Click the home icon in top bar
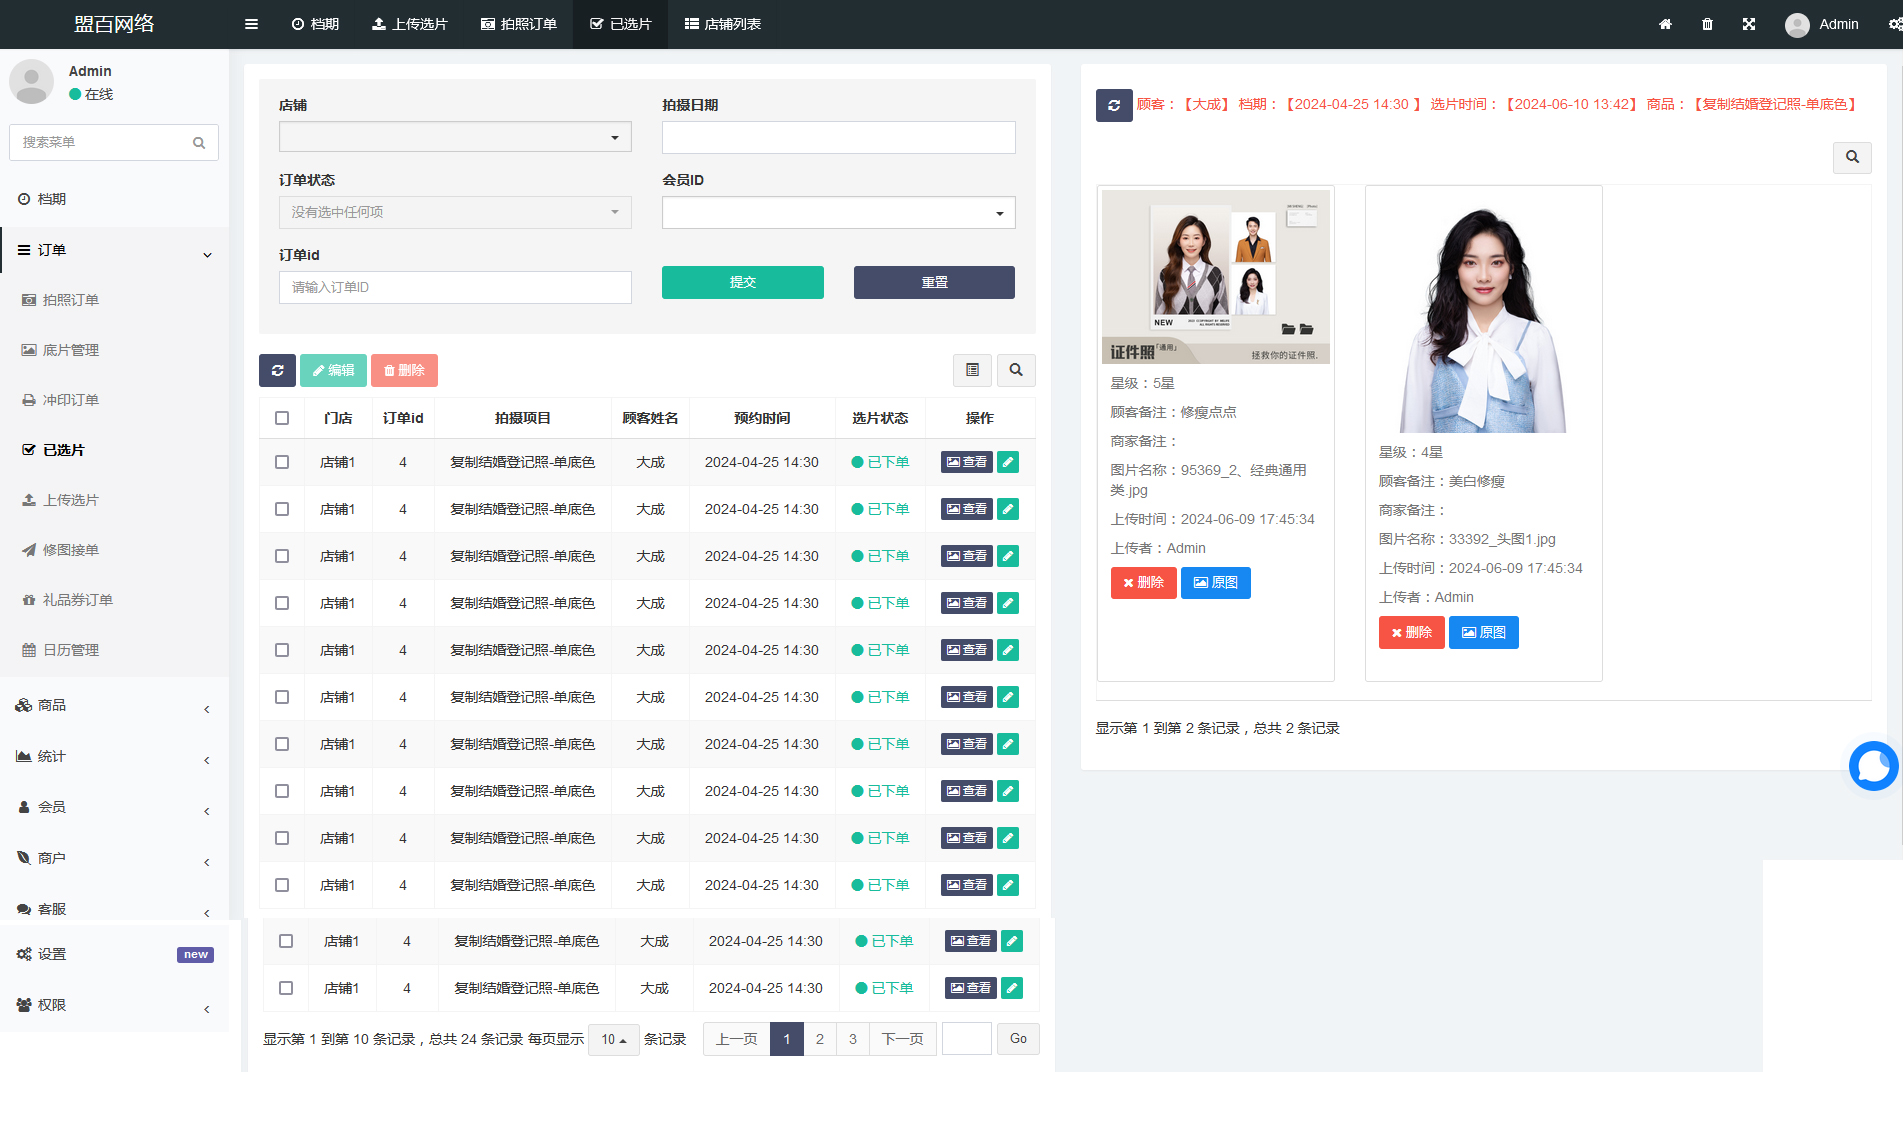The width and height of the screenshot is (1903, 1125). (x=1665, y=24)
